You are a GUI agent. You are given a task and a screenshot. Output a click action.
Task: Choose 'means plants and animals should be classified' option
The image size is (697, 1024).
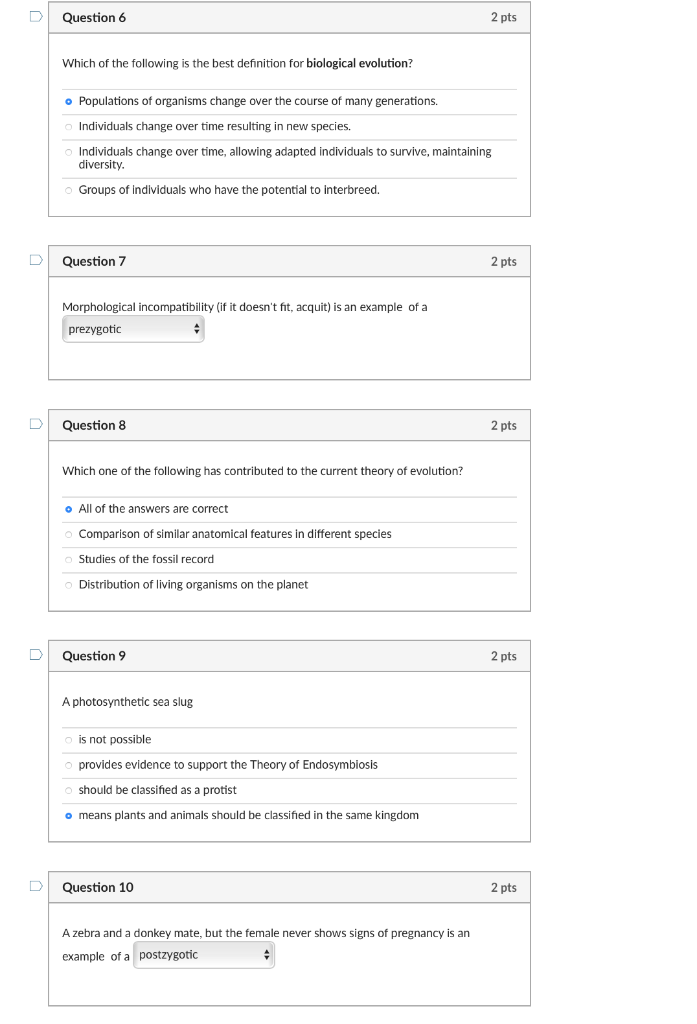click(x=69, y=816)
